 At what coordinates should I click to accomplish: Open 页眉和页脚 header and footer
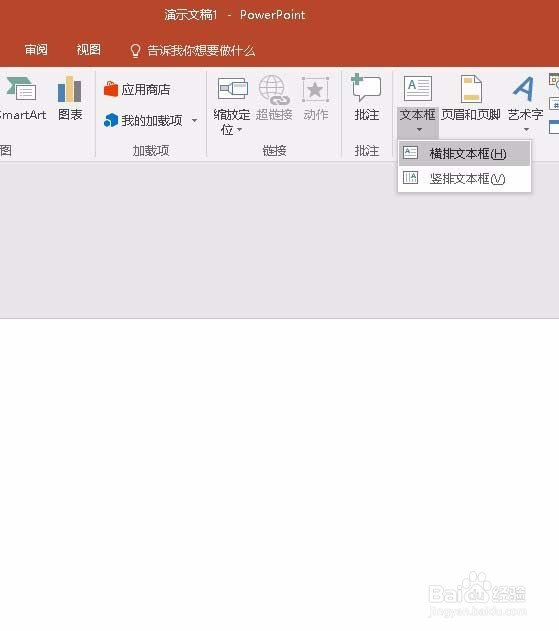(471, 98)
